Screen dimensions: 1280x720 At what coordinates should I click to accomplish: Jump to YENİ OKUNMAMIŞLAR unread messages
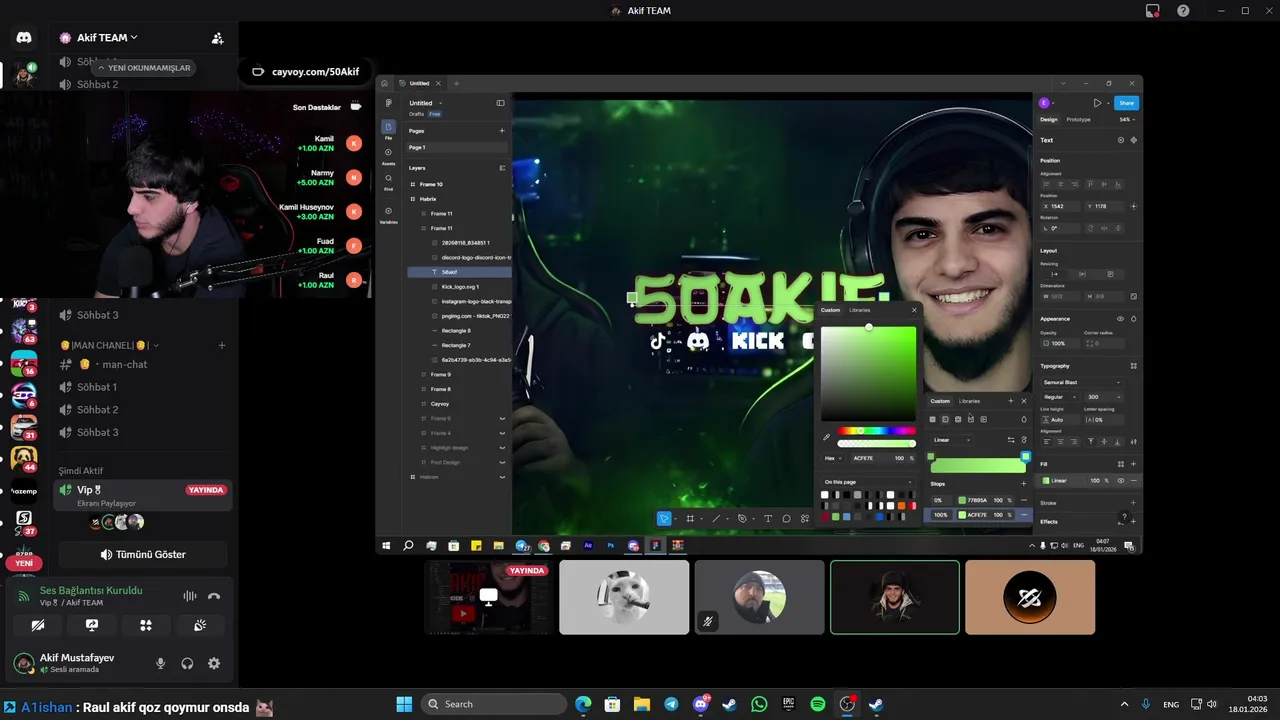[143, 68]
